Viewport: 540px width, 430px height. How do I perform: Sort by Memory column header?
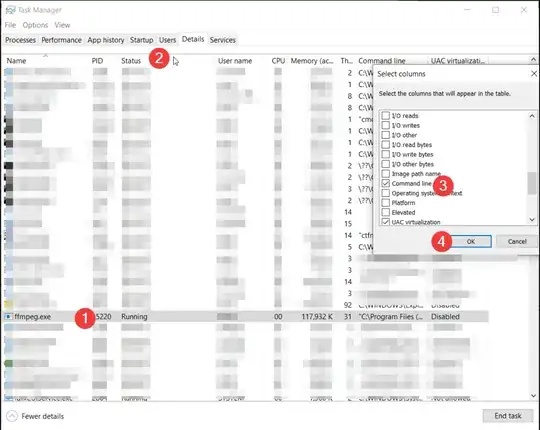312,61
